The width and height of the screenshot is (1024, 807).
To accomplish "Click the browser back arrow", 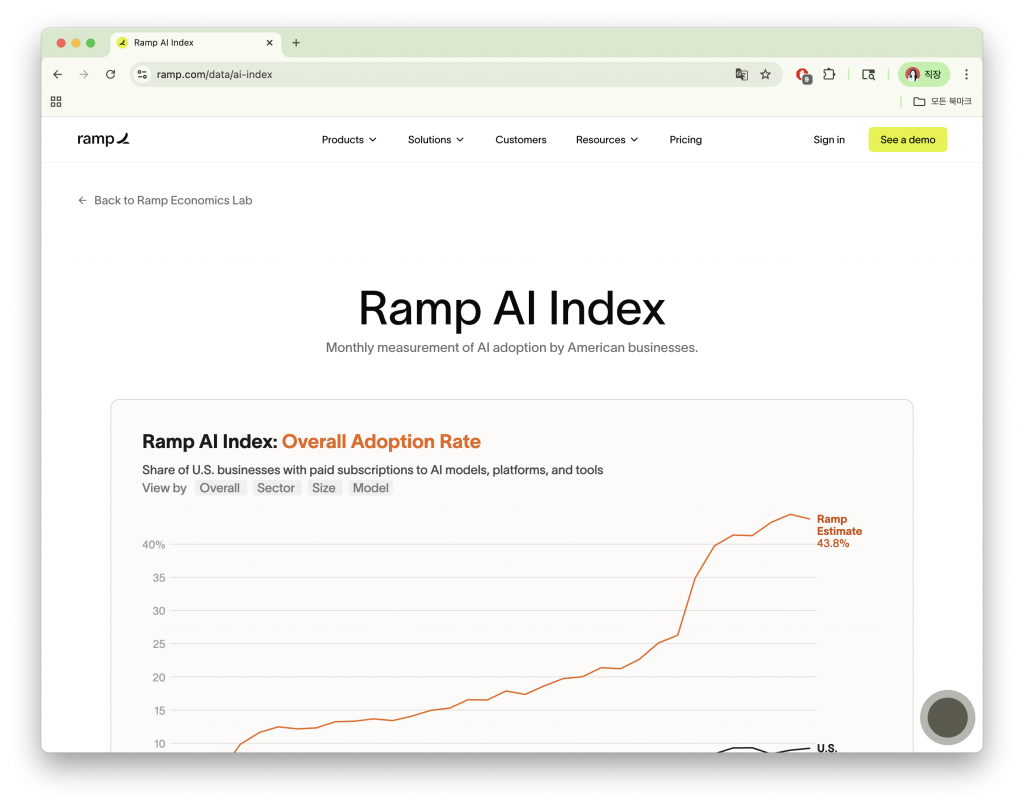I will coord(57,74).
